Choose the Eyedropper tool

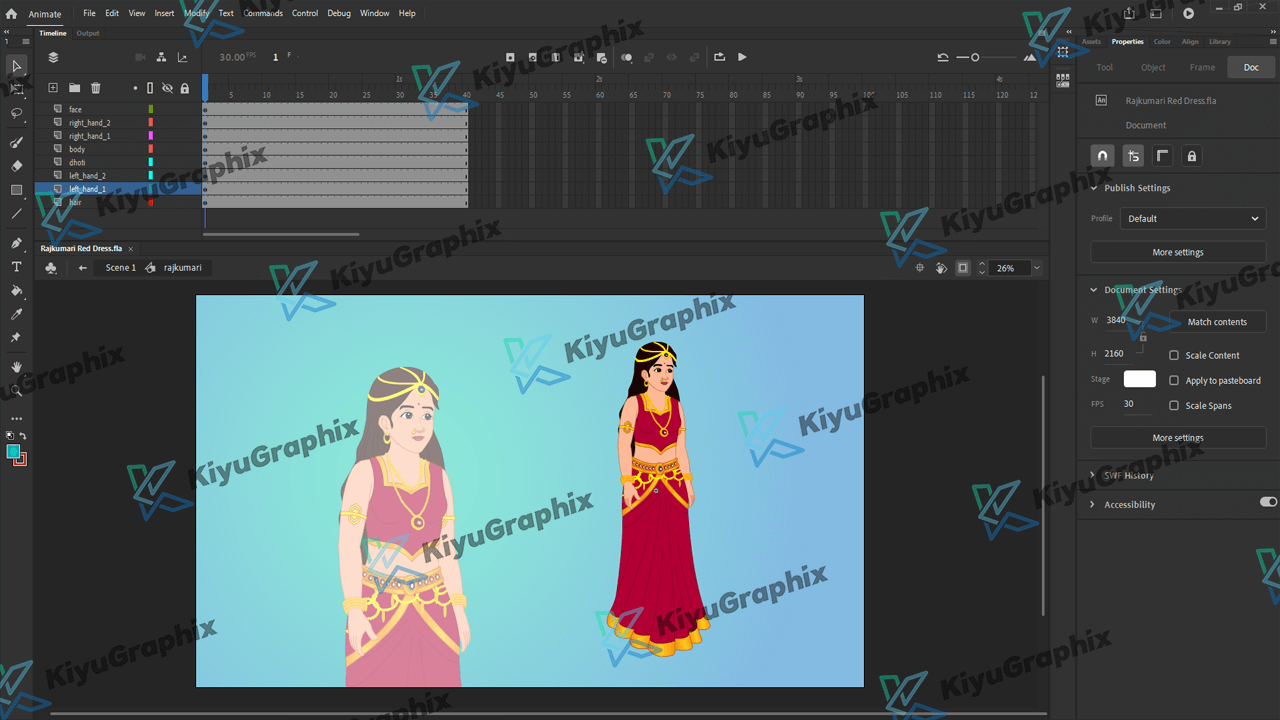click(x=16, y=315)
